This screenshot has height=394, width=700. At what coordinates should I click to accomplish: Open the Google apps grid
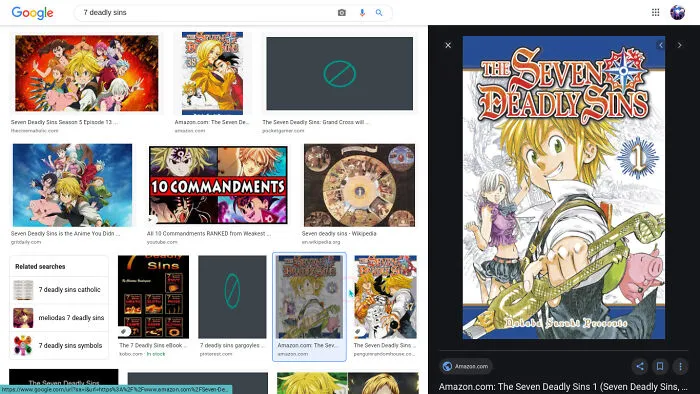[655, 12]
